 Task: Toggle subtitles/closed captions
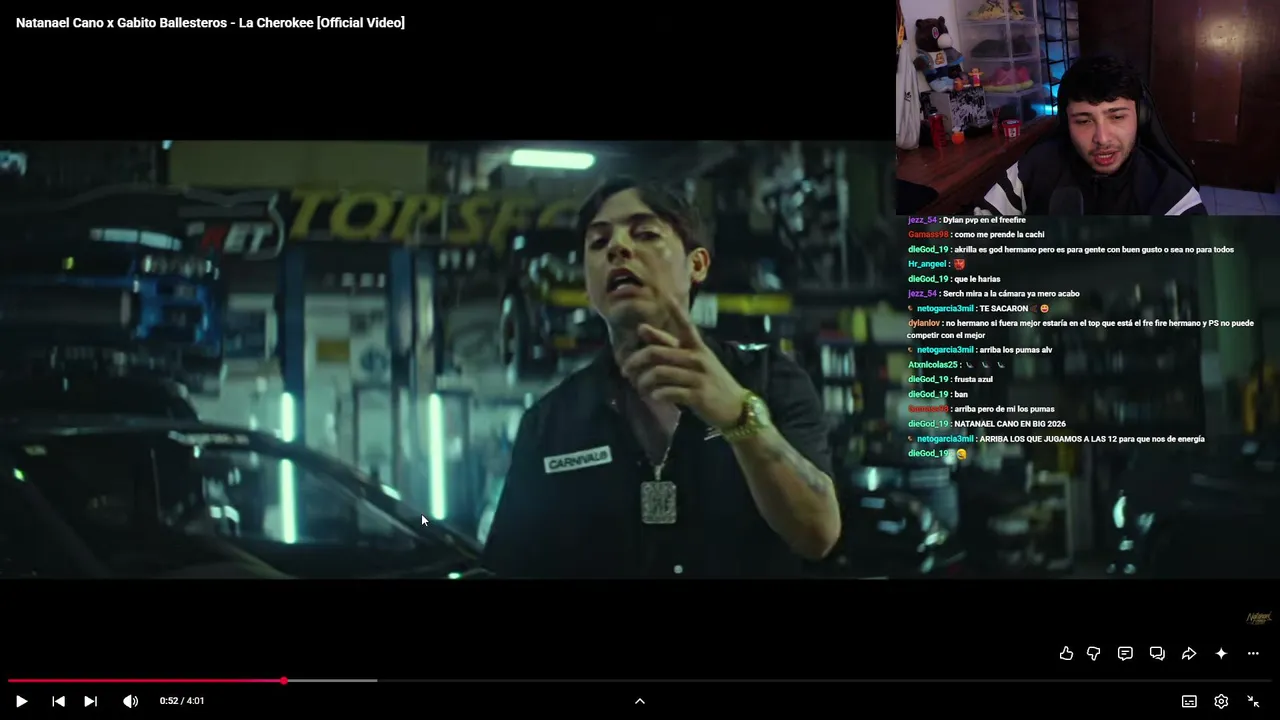[1189, 701]
